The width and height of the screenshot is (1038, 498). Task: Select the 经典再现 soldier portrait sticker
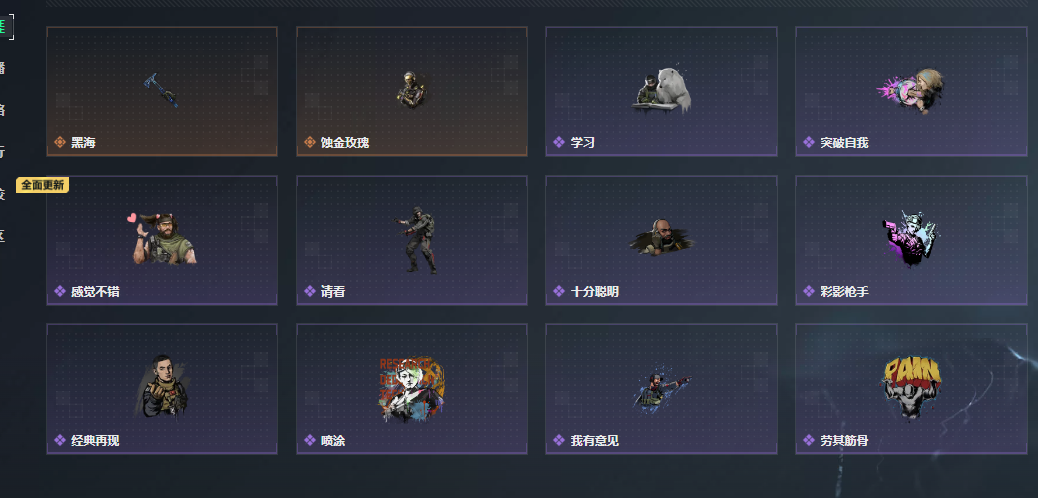coord(163,387)
